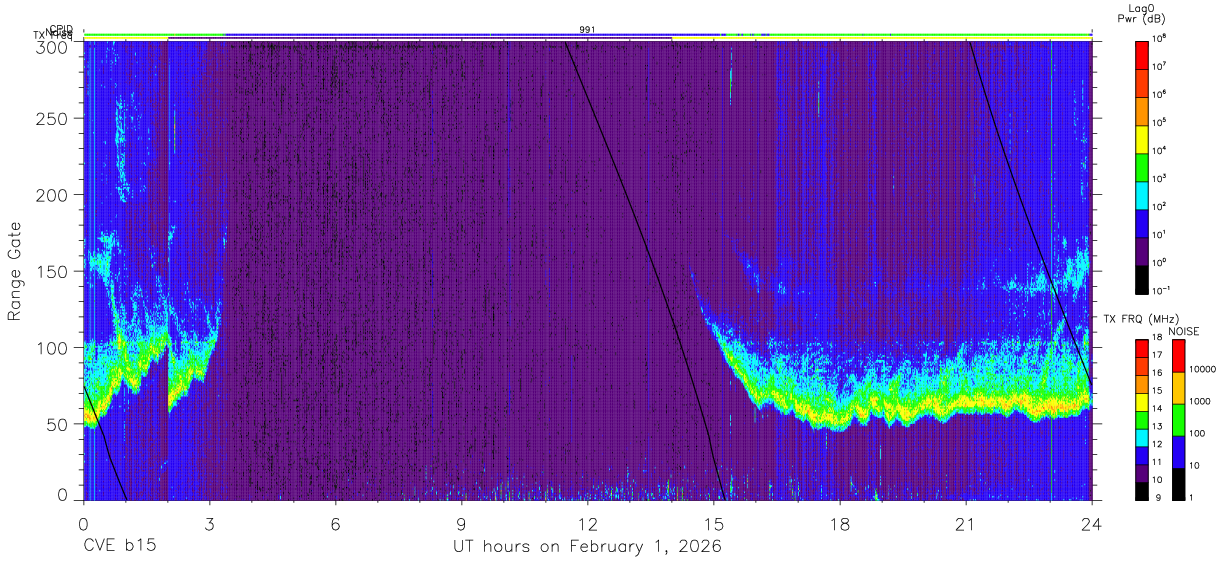Image resolution: width=1228 pixels, height=567 pixels.
Task: Click UT hour tick label "24"
Action: tap(1091, 523)
